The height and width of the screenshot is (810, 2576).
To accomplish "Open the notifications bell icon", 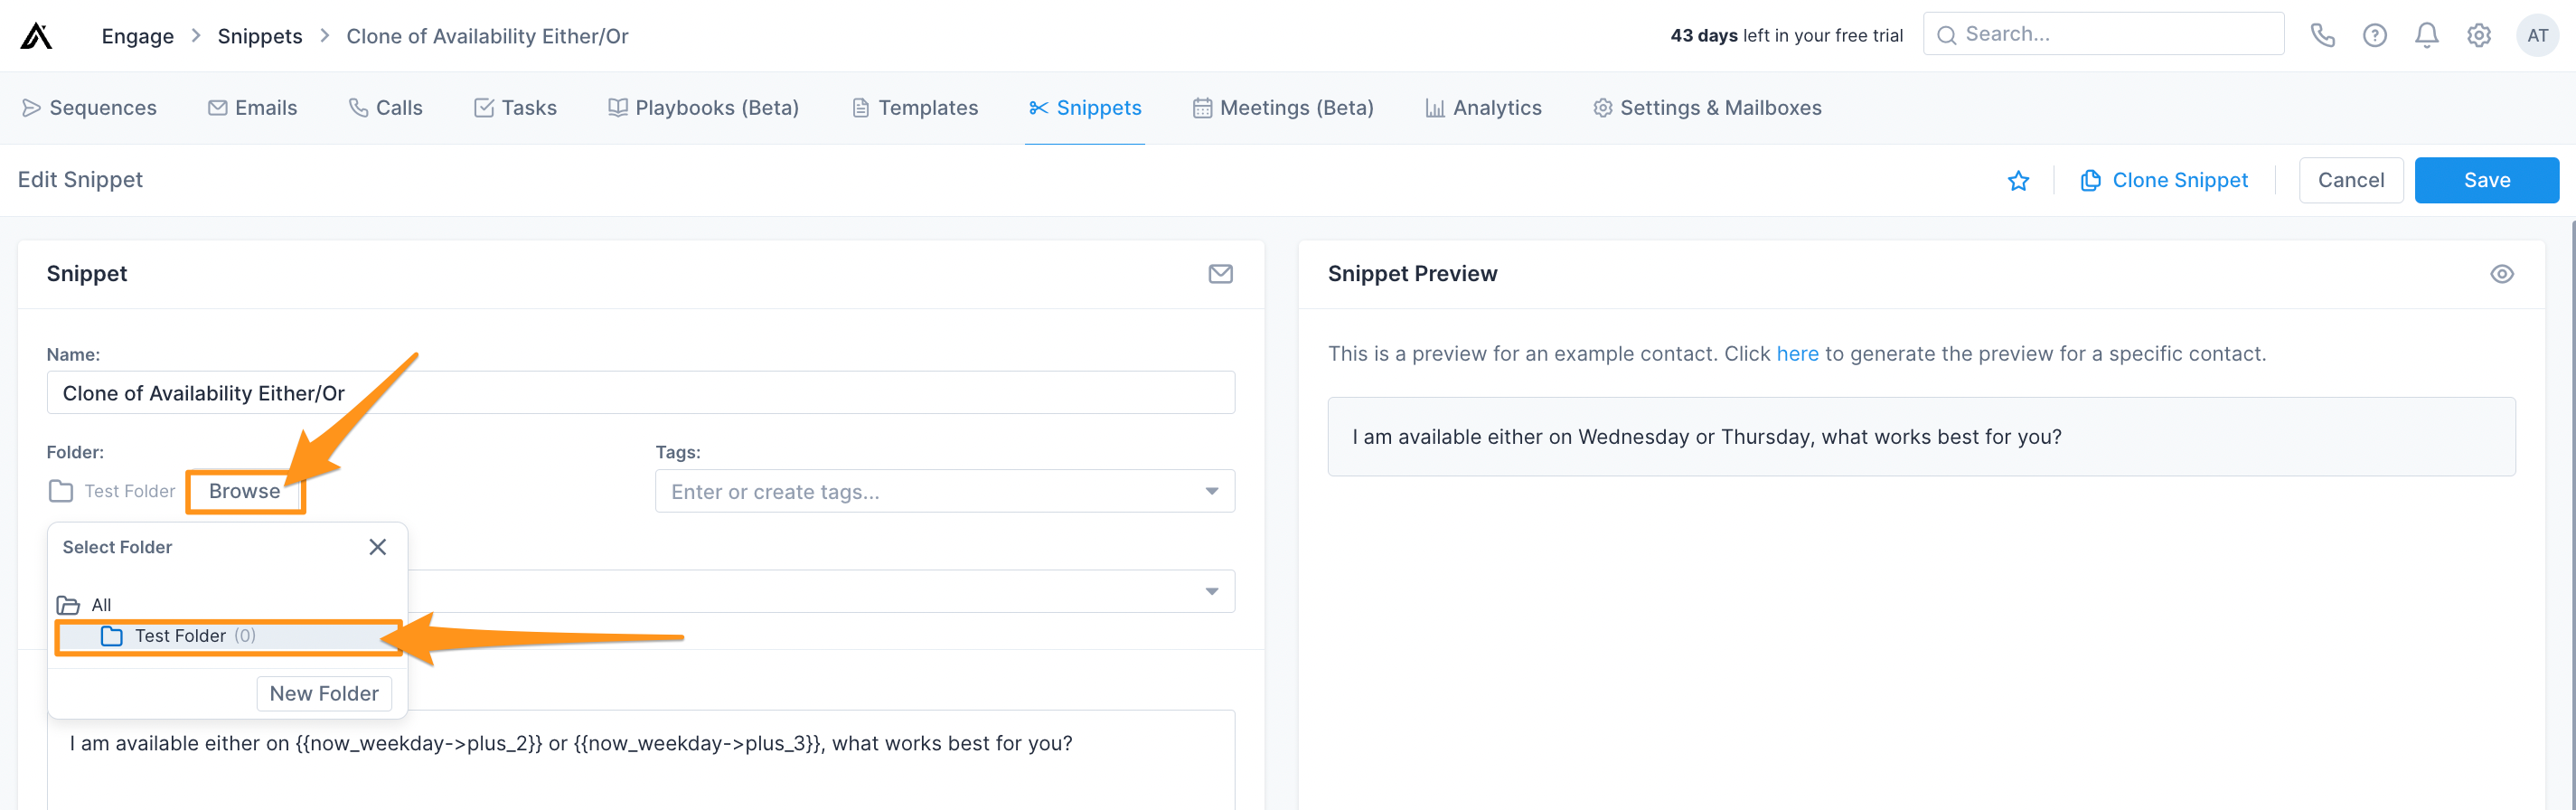I will [x=2426, y=35].
